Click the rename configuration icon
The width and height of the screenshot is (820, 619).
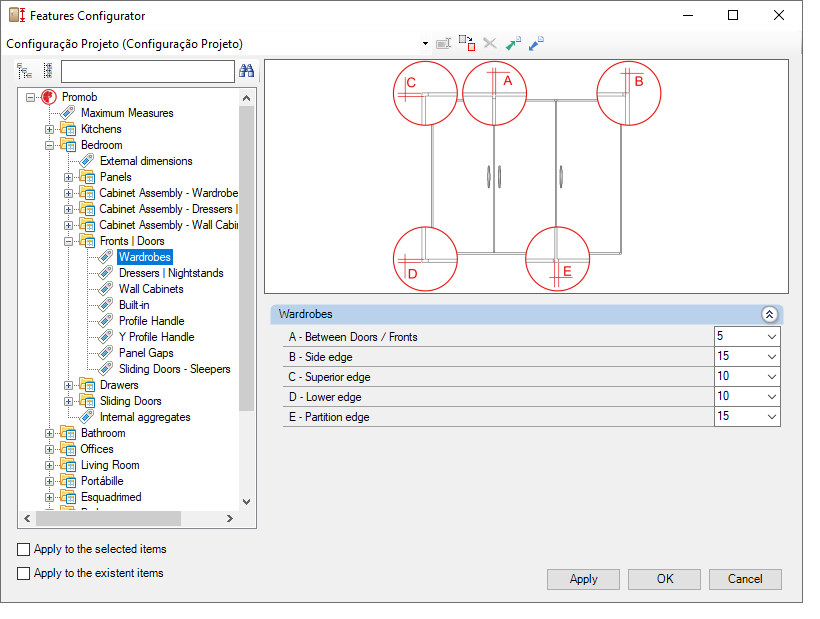pyautogui.click(x=443, y=43)
